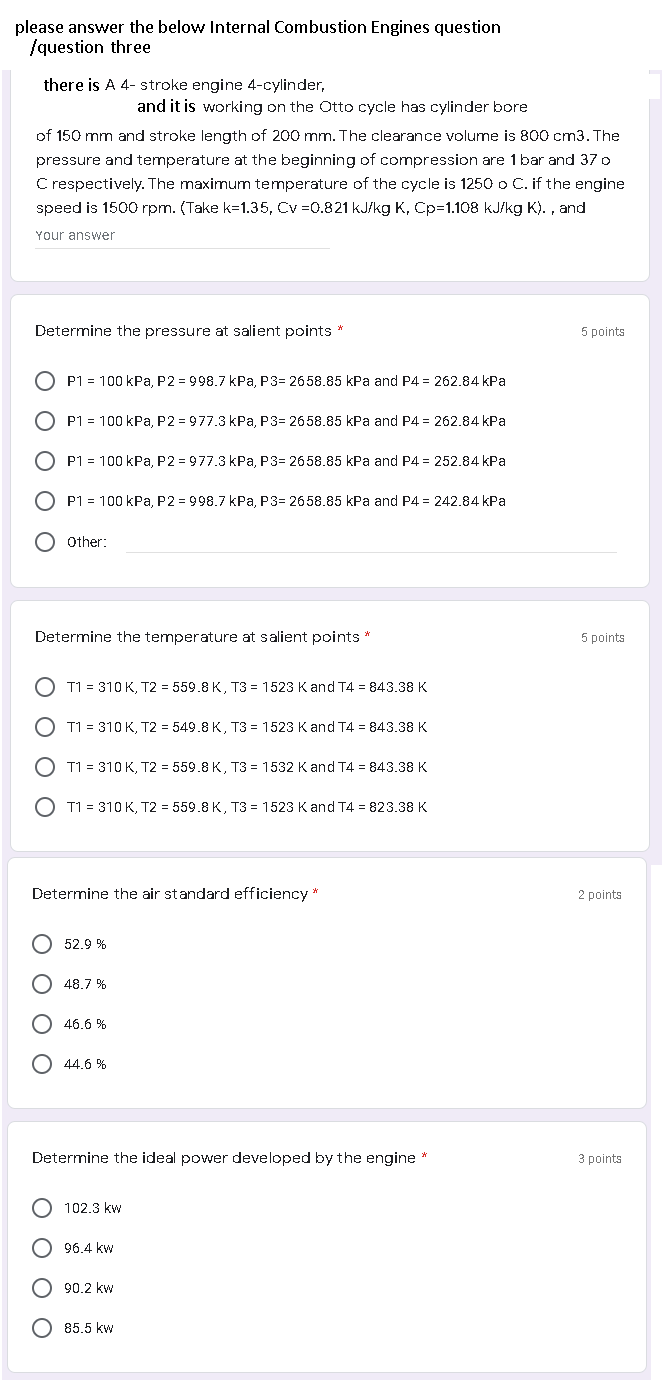Click the "Your answer" text field
The height and width of the screenshot is (1380, 662).
click(180, 236)
